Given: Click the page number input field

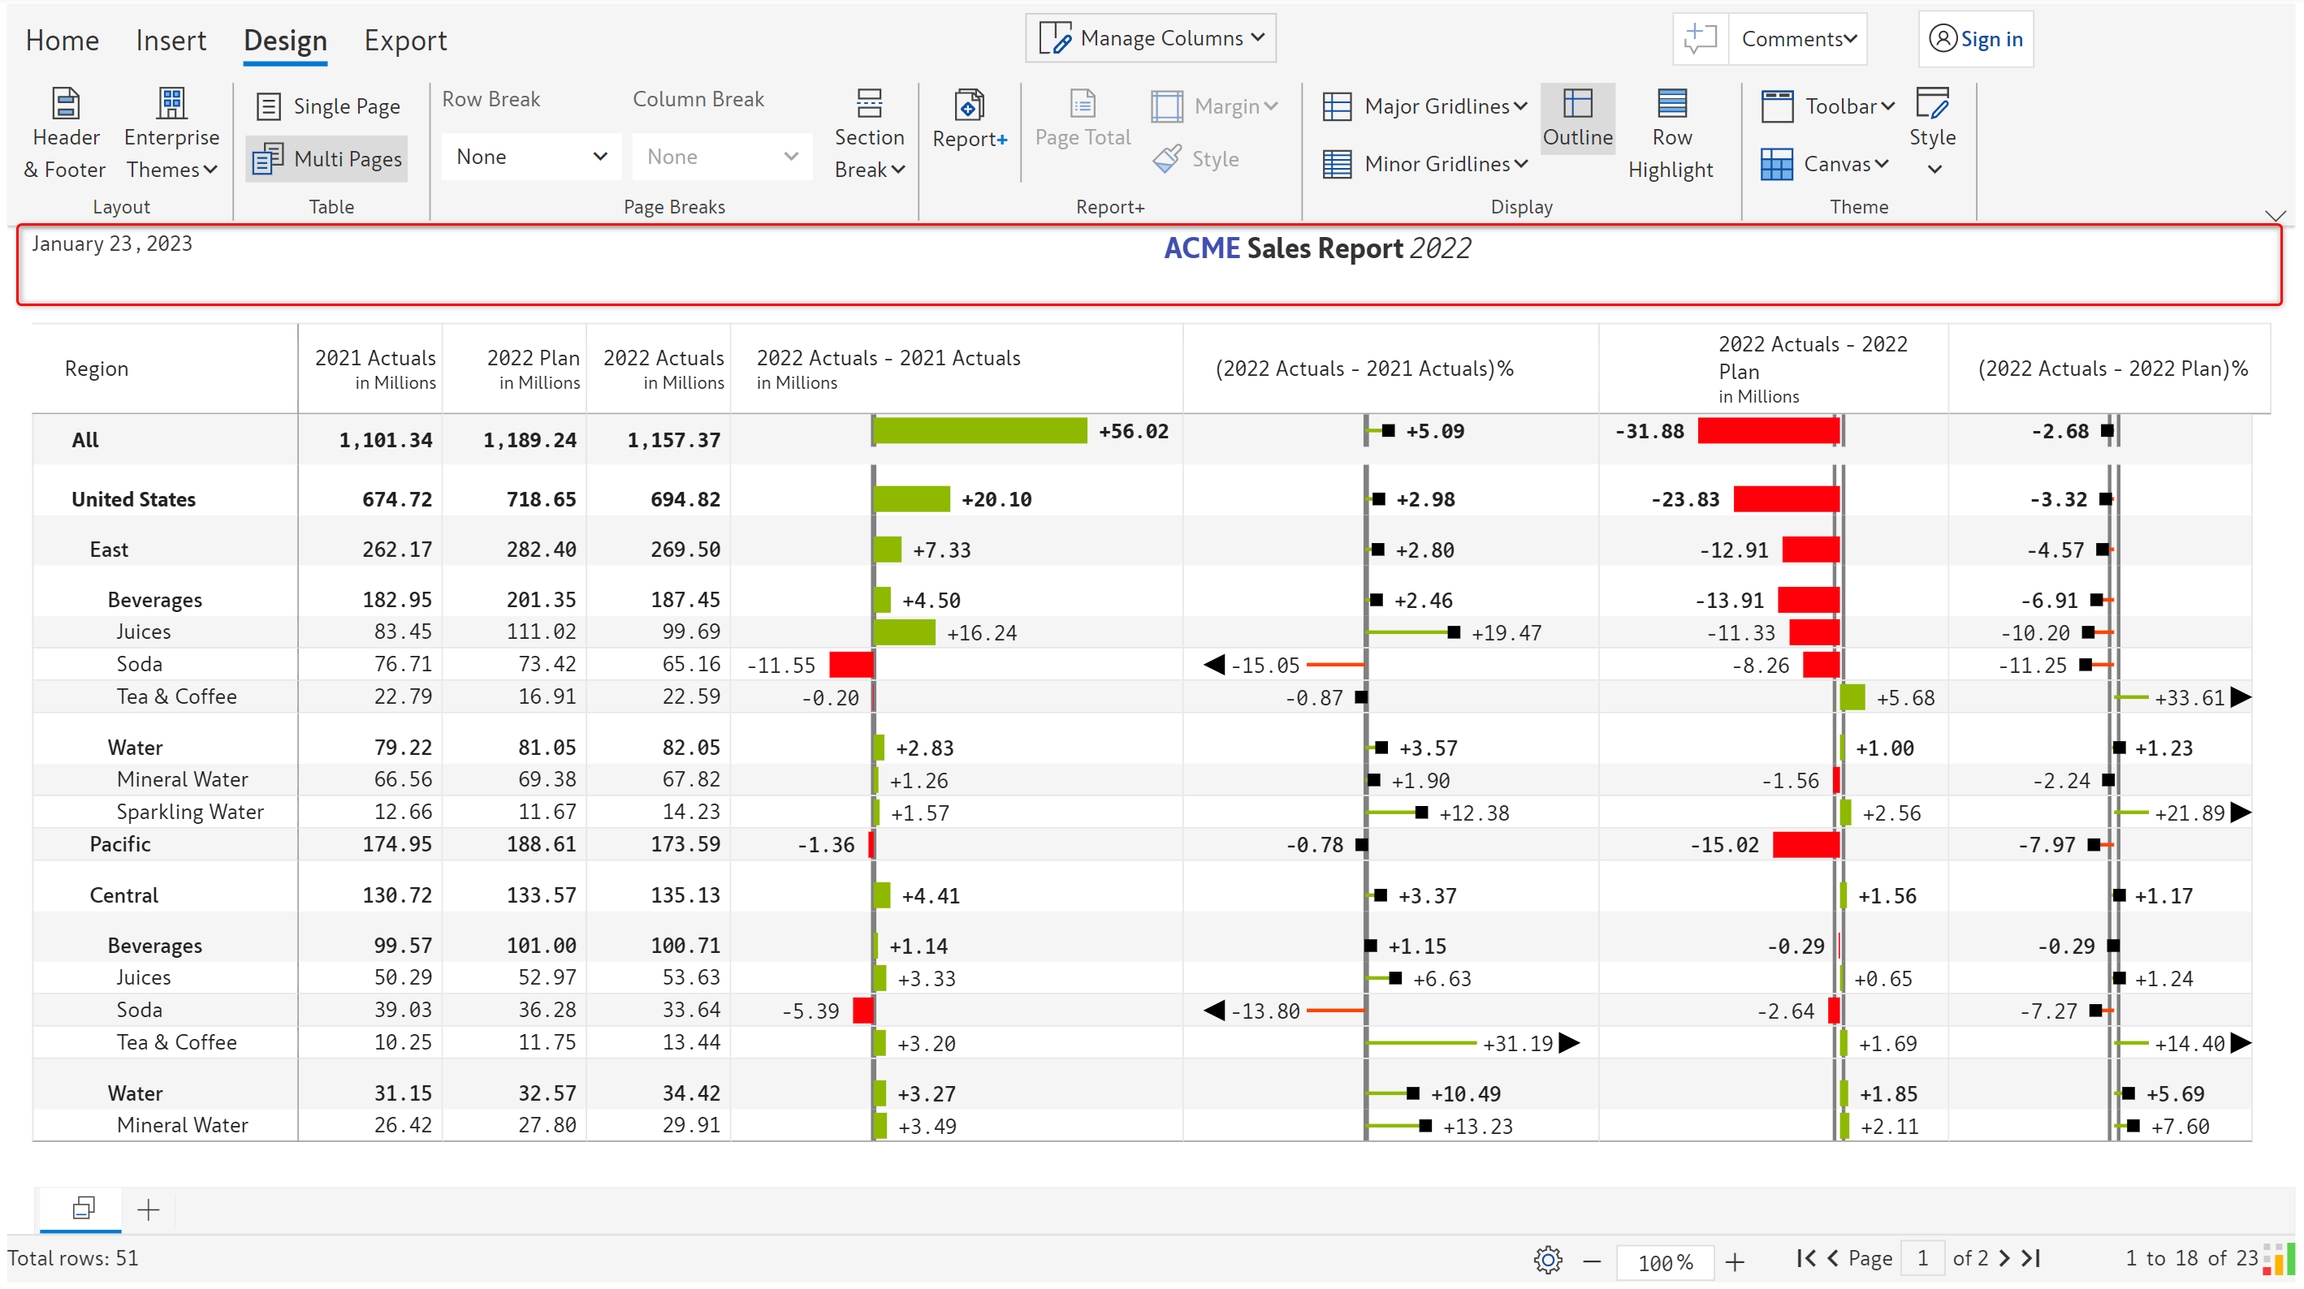Looking at the screenshot, I should point(1922,1258).
